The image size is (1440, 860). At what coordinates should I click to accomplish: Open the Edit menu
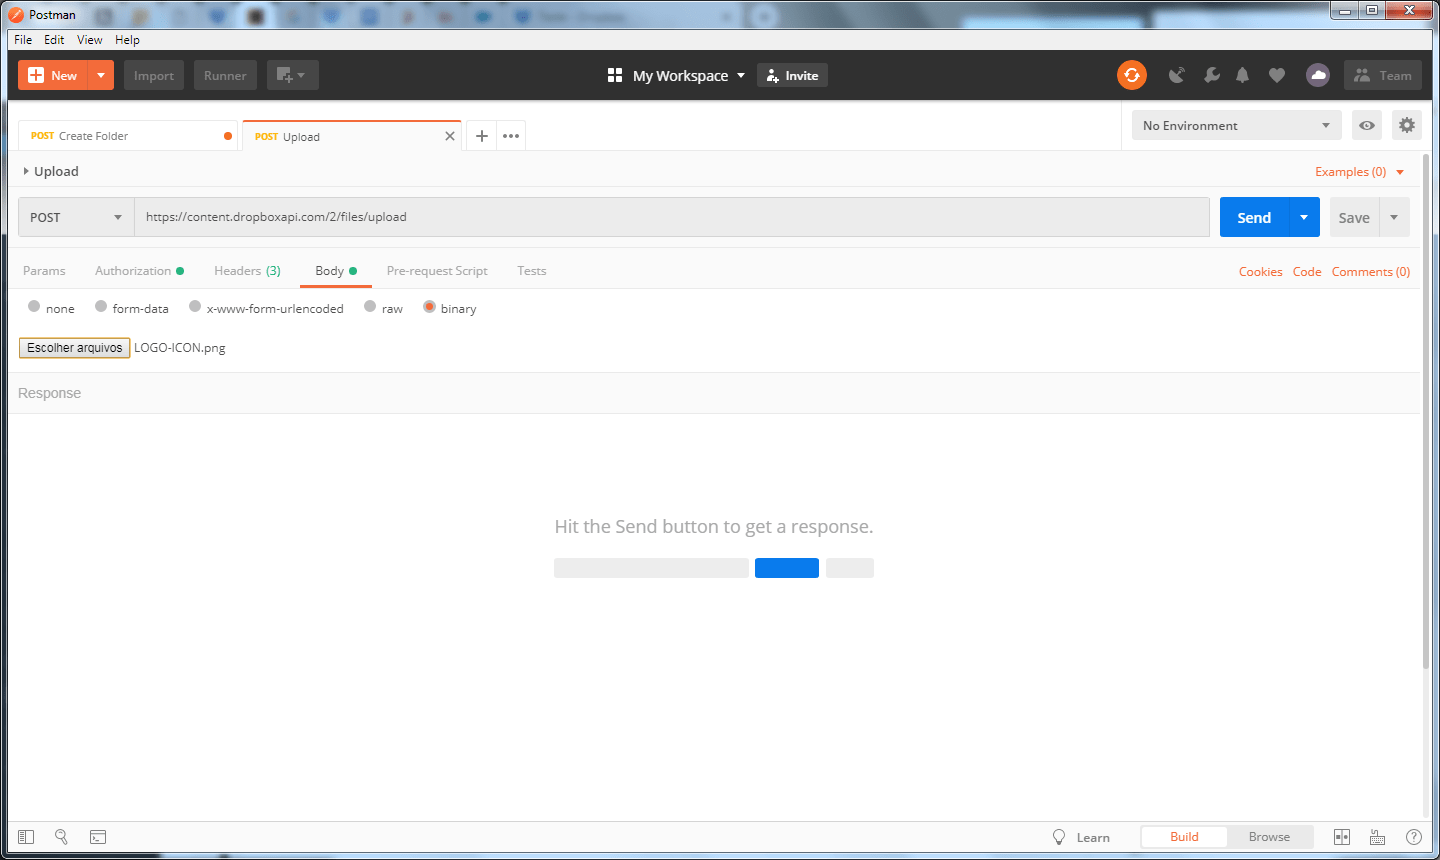[x=54, y=40]
